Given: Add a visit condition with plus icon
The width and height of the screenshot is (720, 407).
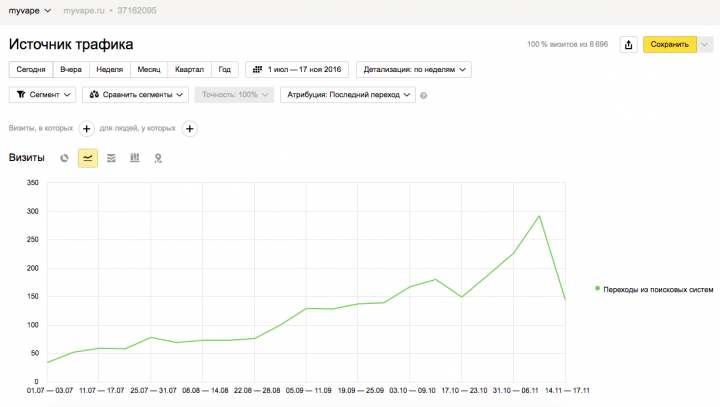Looking at the screenshot, I should coord(86,129).
